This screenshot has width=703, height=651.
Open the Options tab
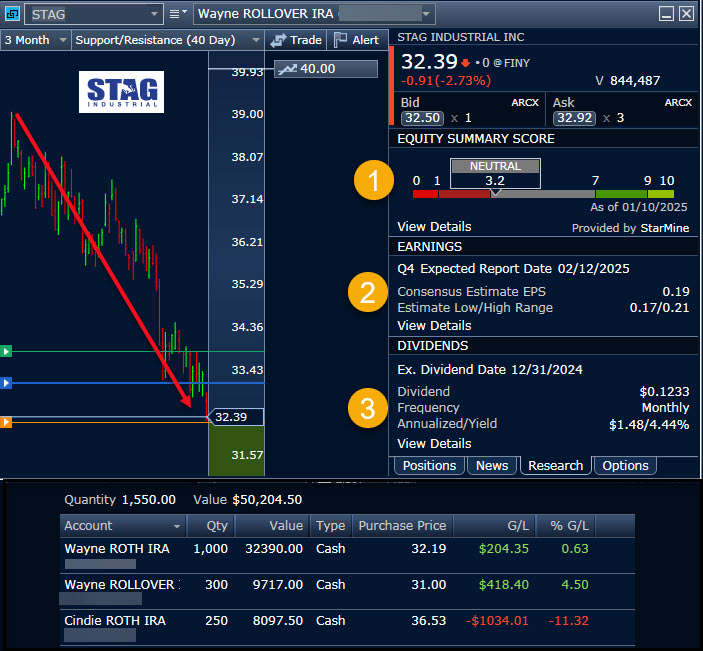625,466
